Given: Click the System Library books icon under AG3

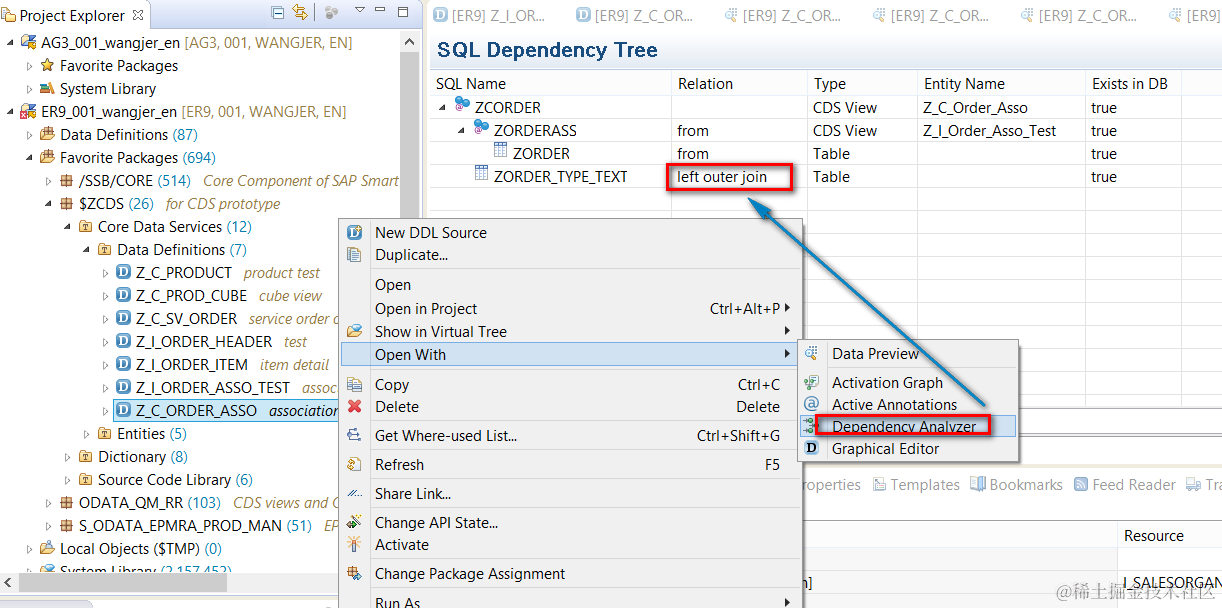Looking at the screenshot, I should pos(47,88).
